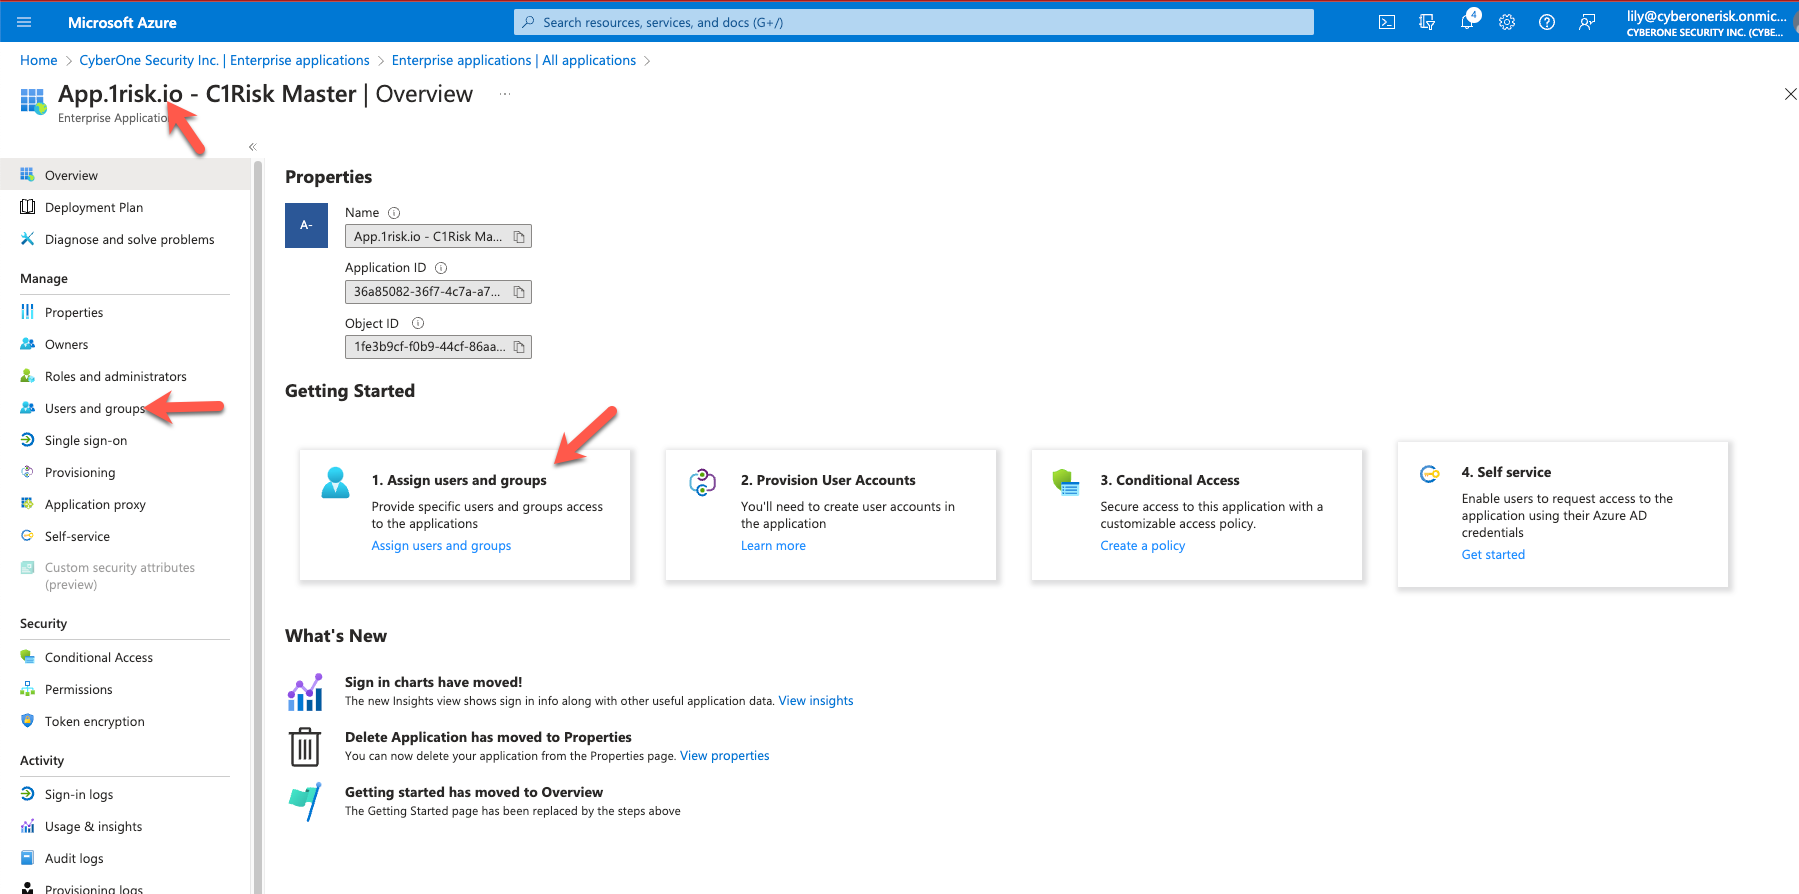Open the Feedback icon in top bar

[x=1587, y=22]
